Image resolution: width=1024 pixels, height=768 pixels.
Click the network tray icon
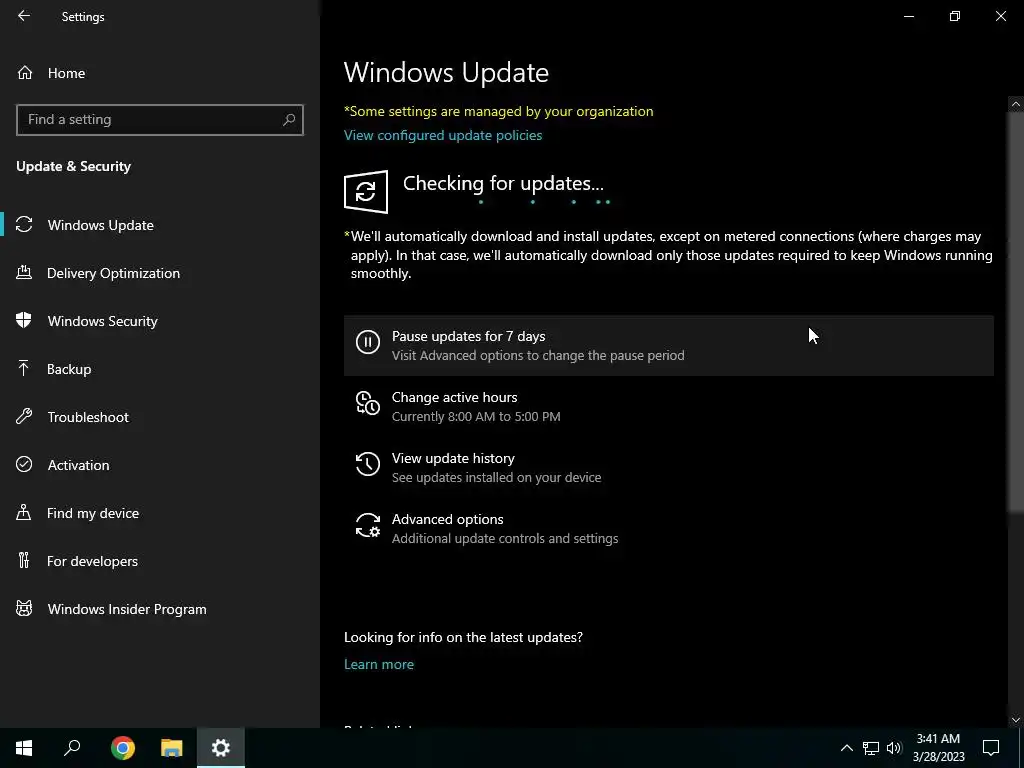[x=871, y=748]
